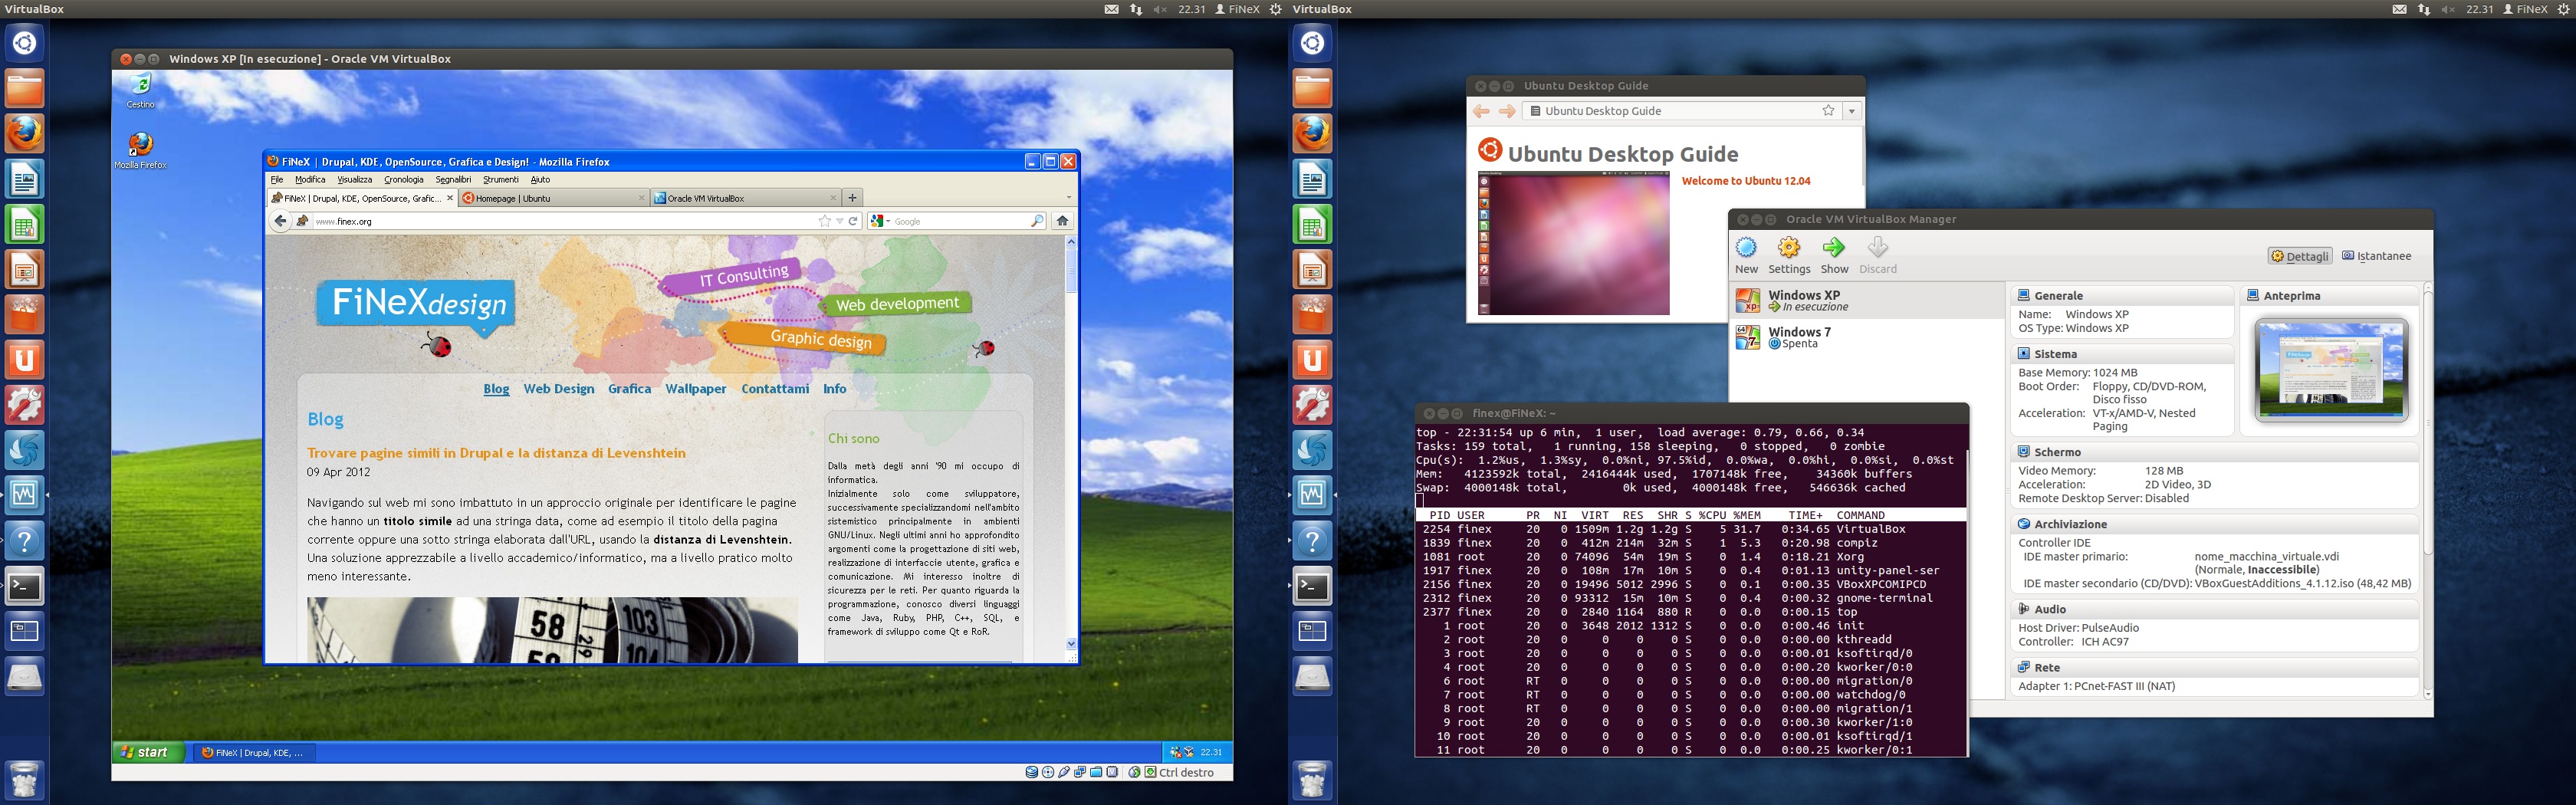Viewport: 2576px width, 805px height.
Task: Open the list-all-tabs dropdown in Firefox
Action: [x=1069, y=197]
